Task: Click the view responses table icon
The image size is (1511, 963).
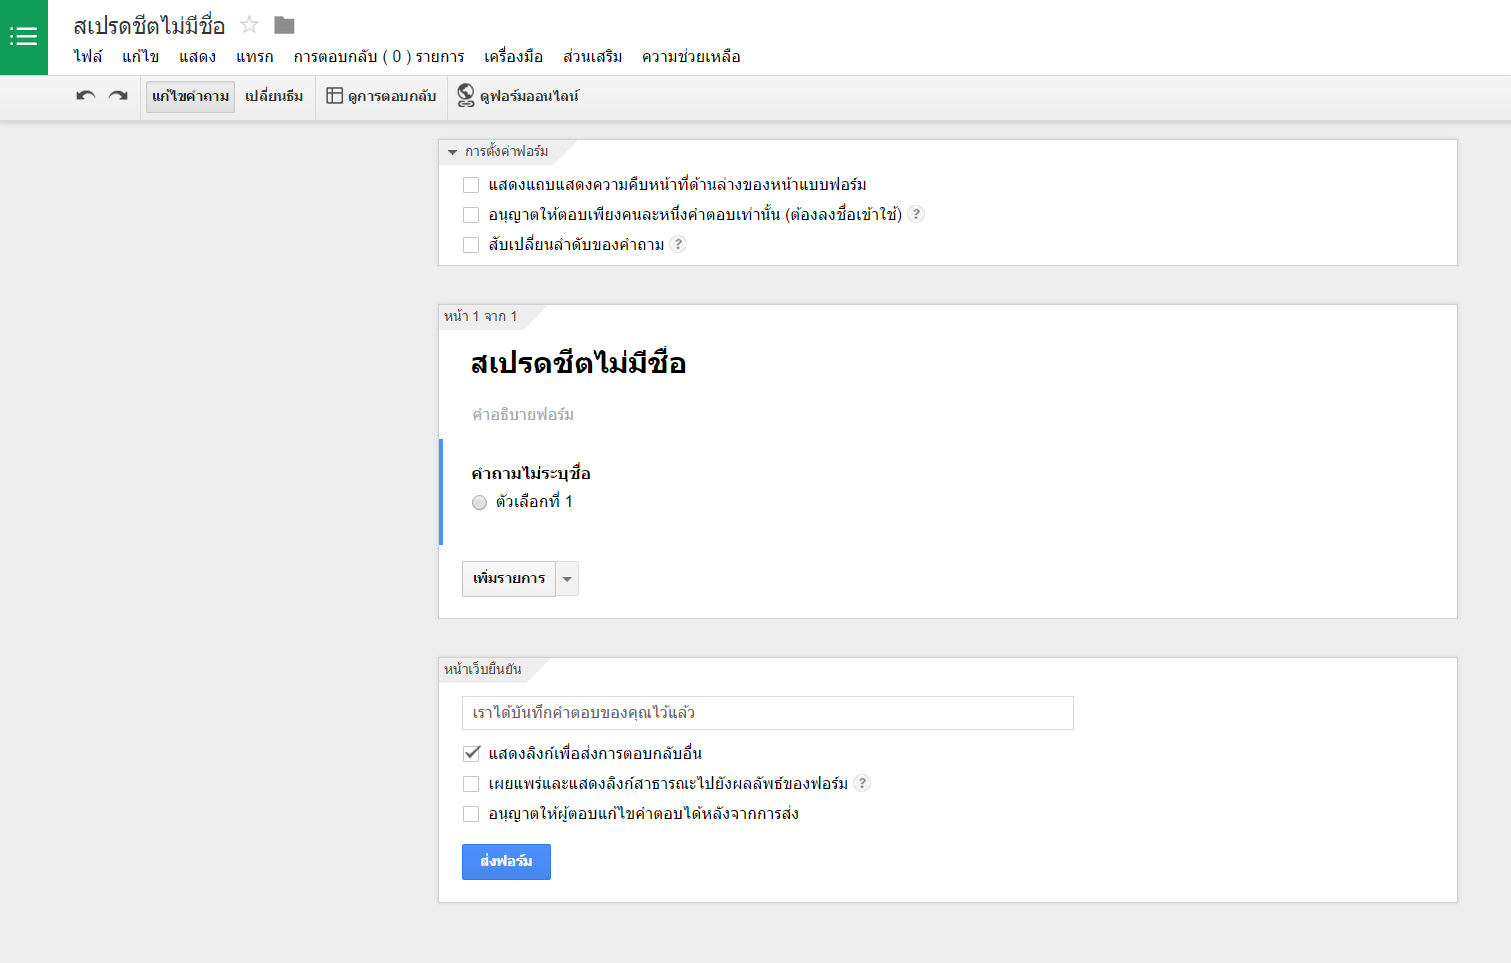Action: pos(335,96)
